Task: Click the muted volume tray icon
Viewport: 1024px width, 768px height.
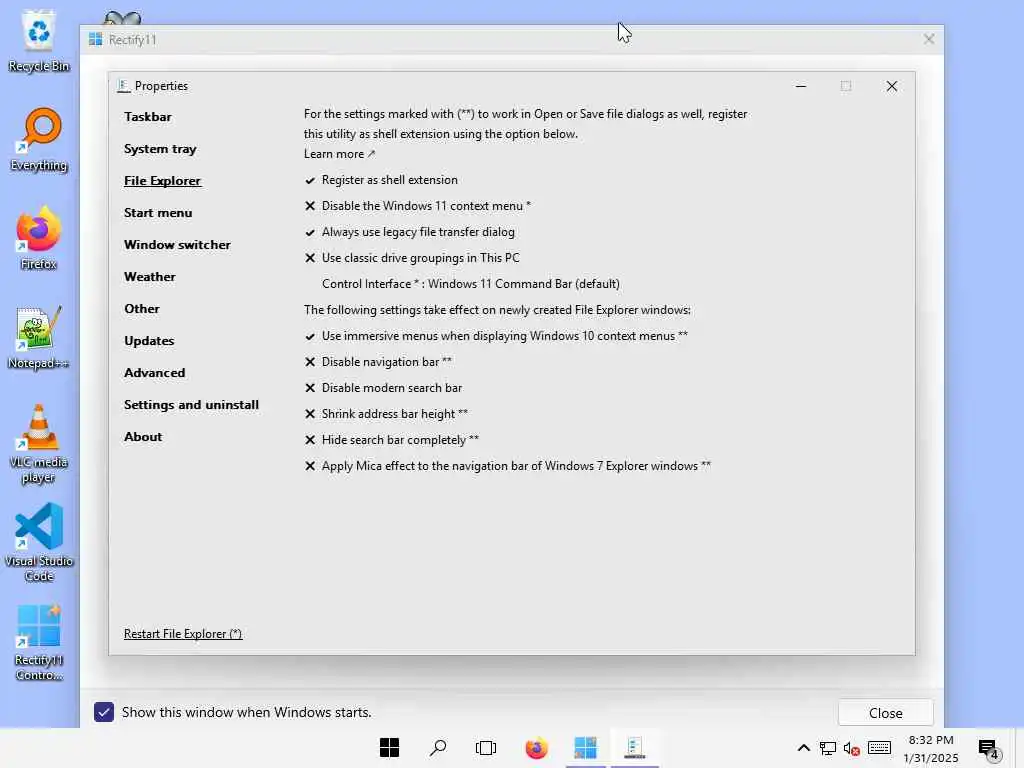Action: [x=852, y=748]
